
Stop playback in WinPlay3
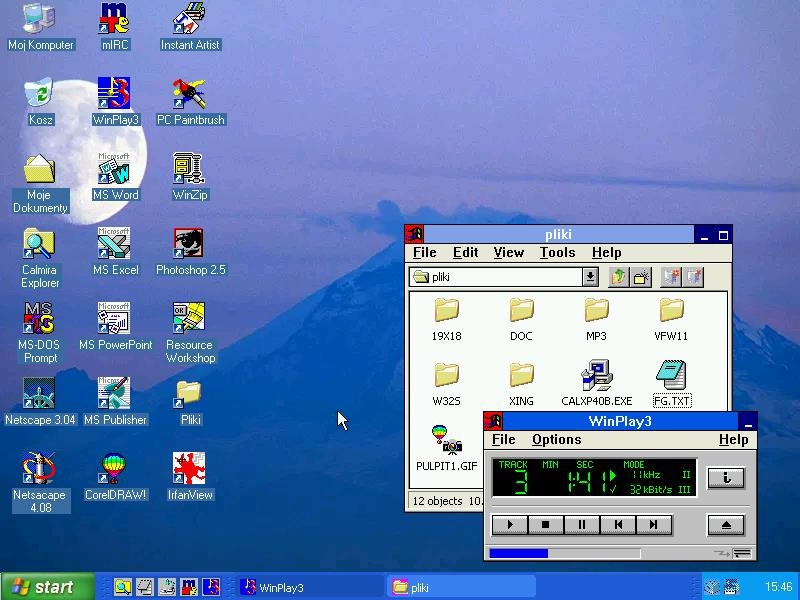[546, 524]
